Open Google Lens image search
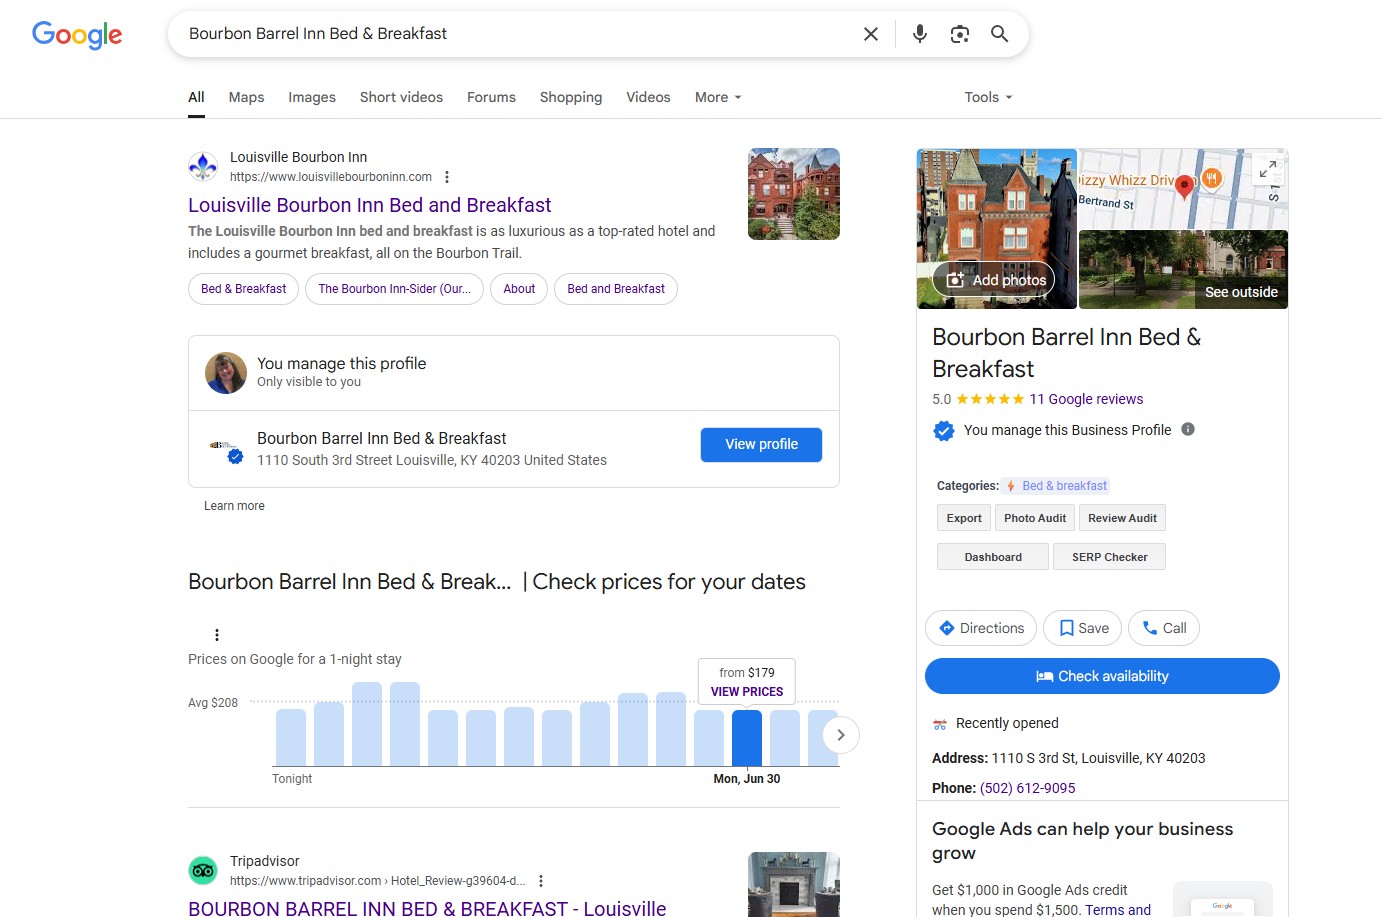Screen dimensions: 1382x917 click(959, 34)
